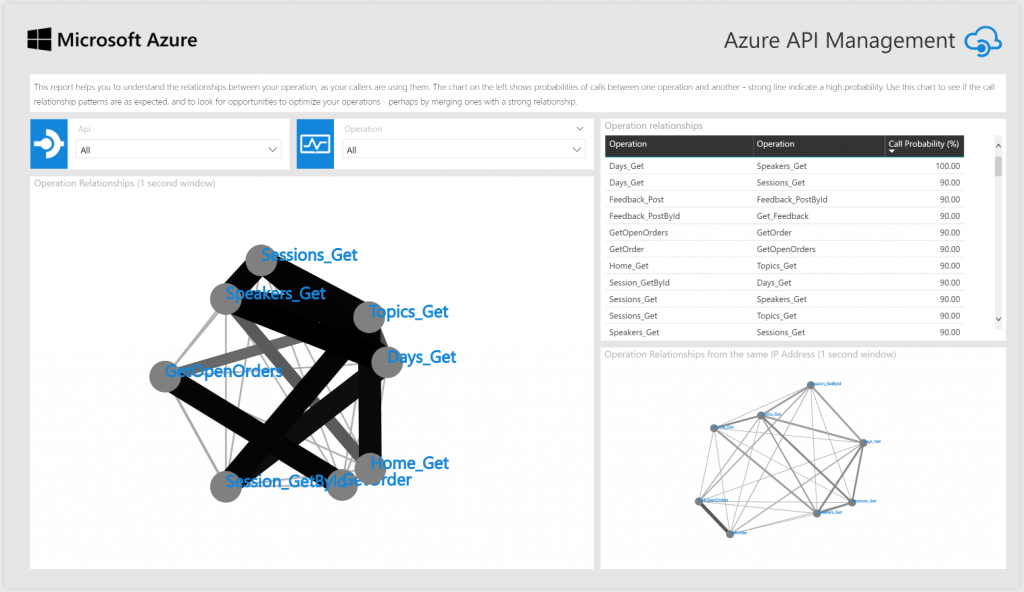Click the Operation Relationships (1 second window) title
This screenshot has width=1024, height=592.
[124, 183]
